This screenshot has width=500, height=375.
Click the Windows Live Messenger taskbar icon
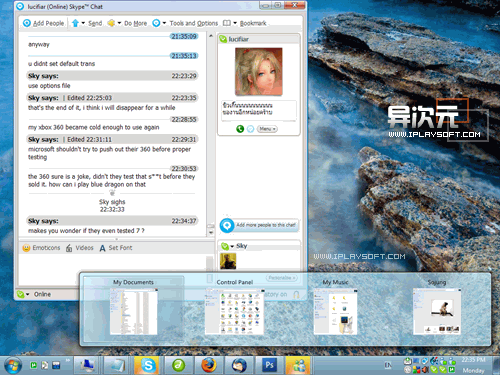[298, 366]
